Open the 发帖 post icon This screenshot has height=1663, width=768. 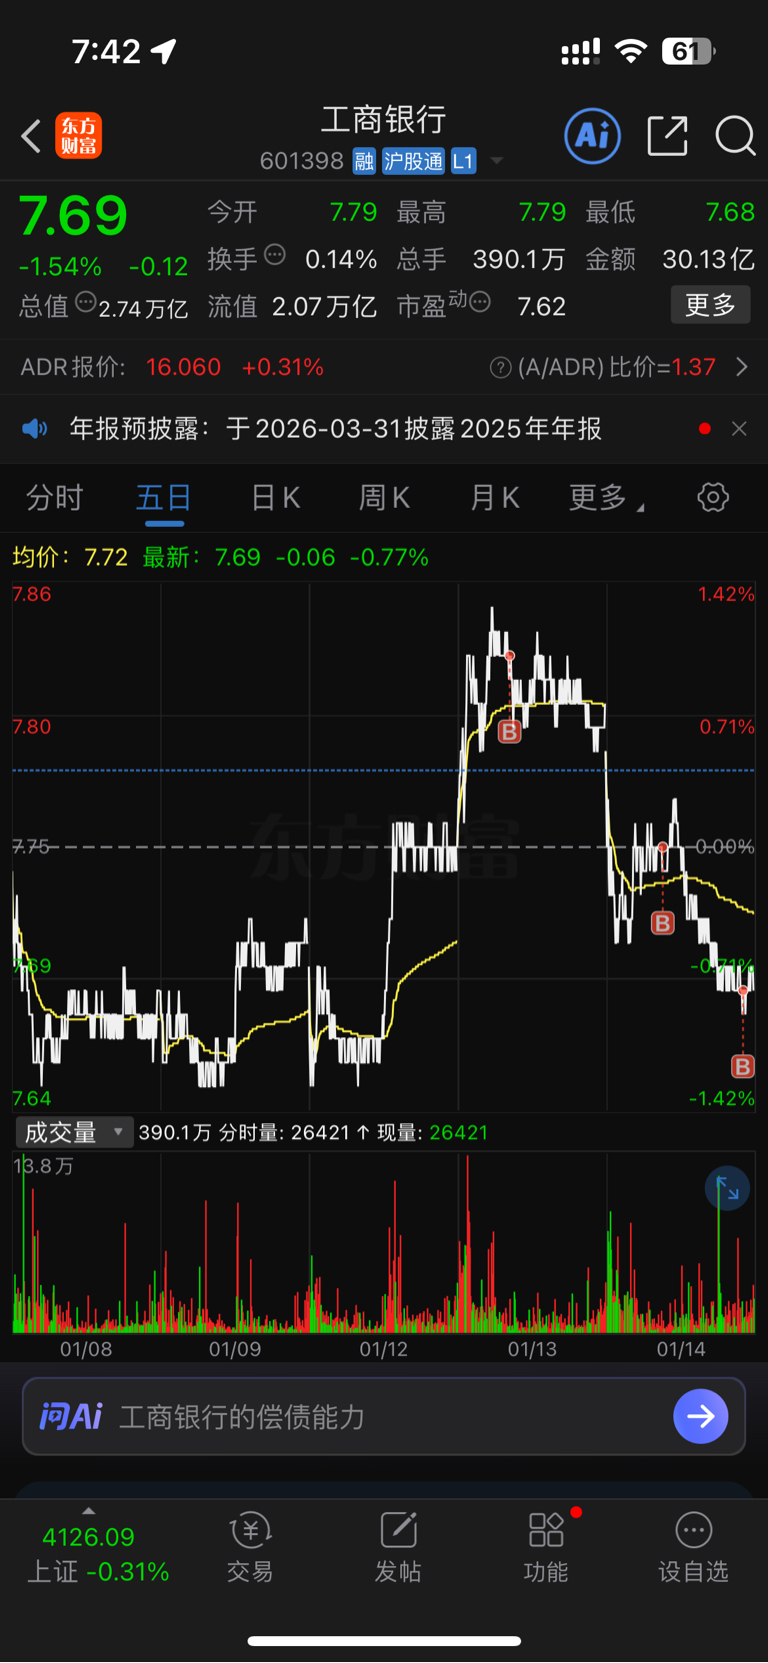(398, 1548)
